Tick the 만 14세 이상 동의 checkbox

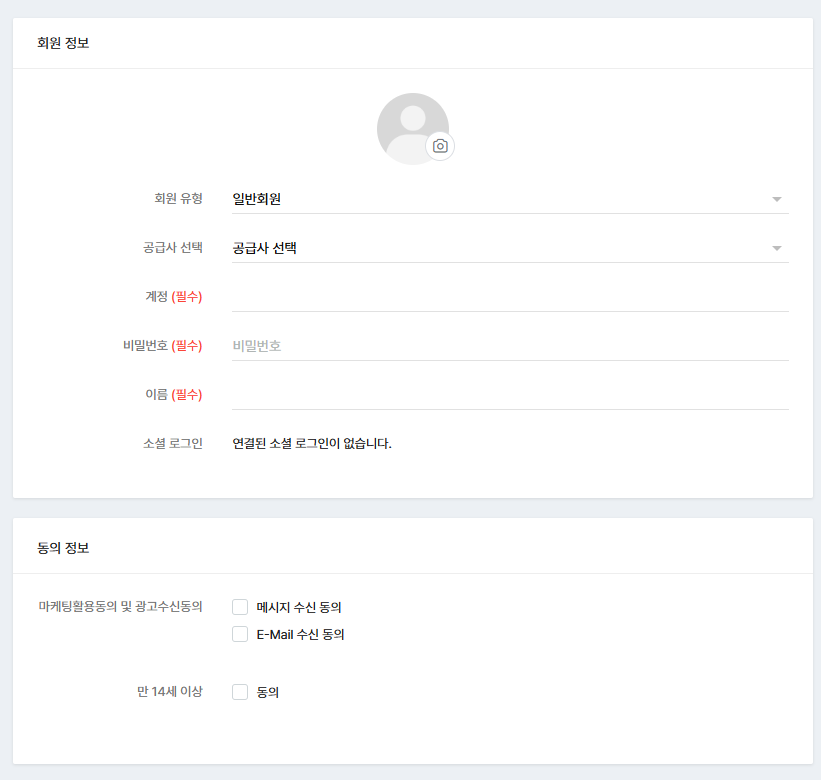[x=240, y=692]
